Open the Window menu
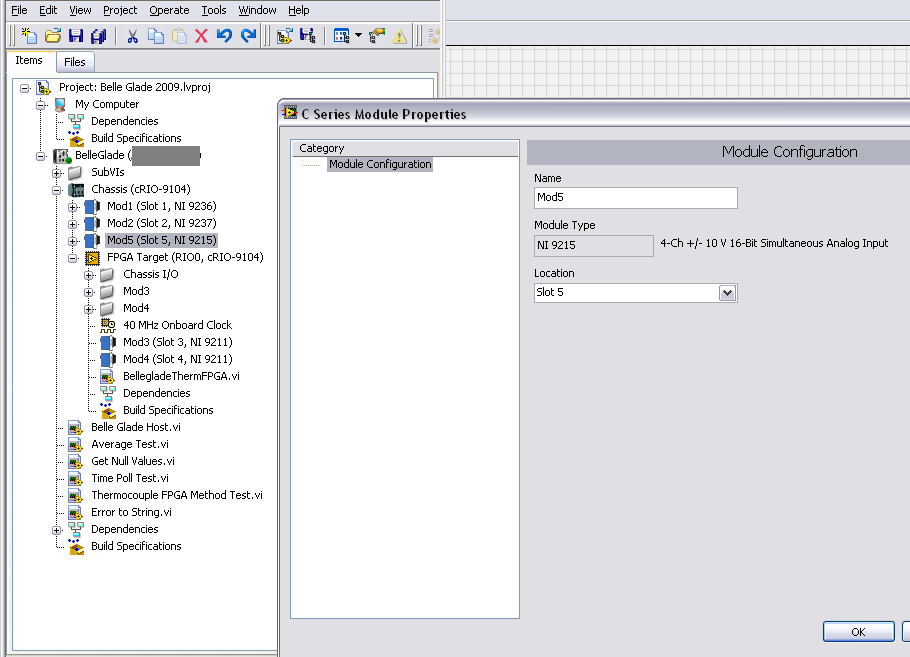This screenshot has height=657, width=910. coord(257,10)
